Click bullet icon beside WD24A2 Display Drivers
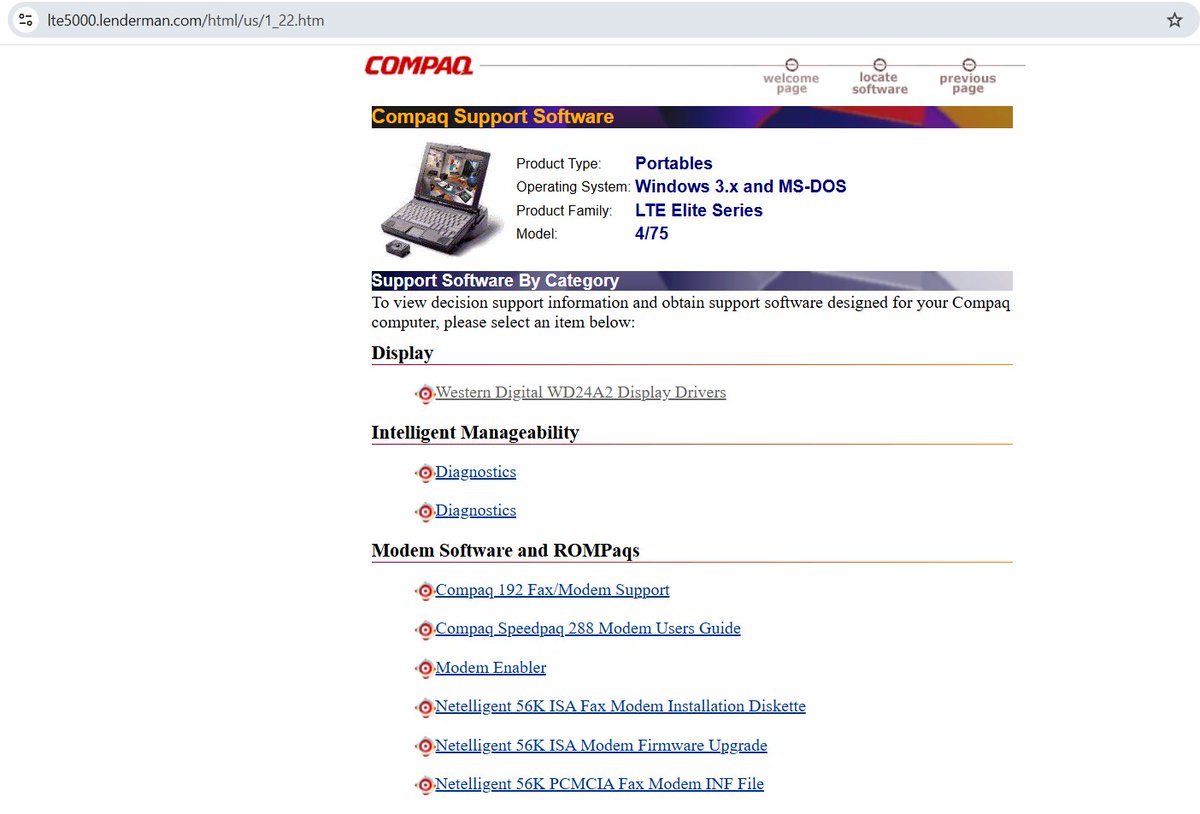 (x=425, y=393)
